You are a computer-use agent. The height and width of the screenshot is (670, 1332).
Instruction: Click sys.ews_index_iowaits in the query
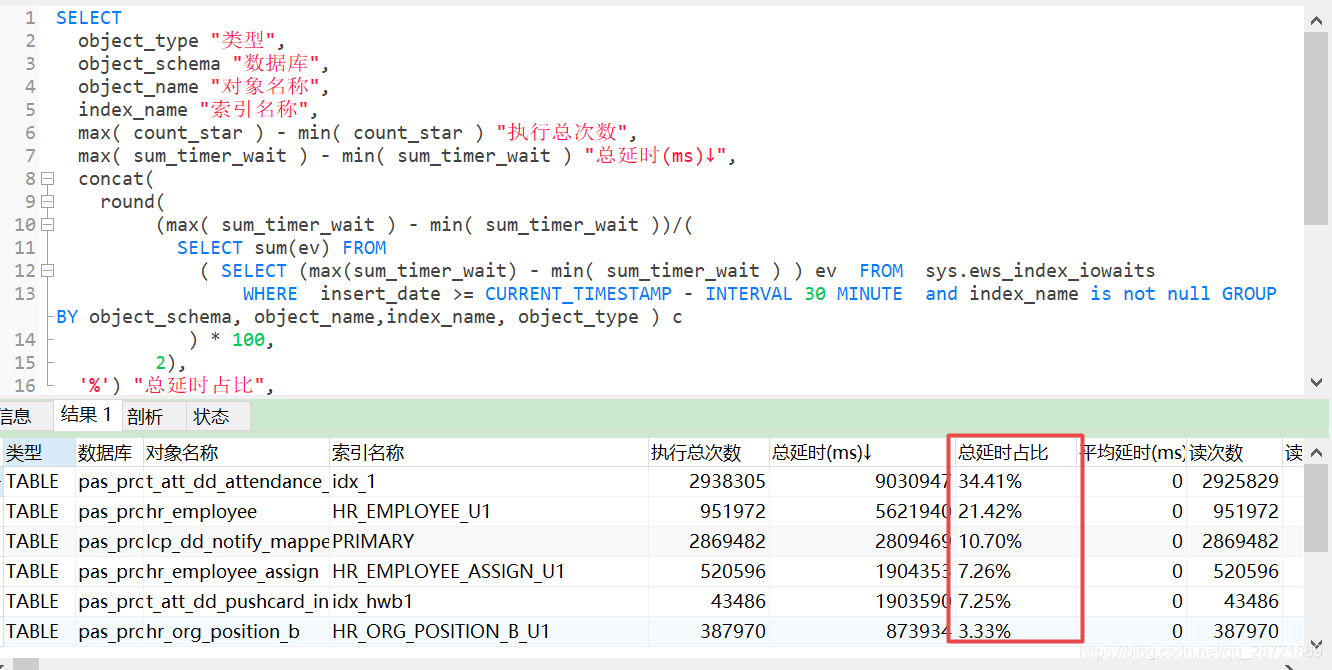click(x=1040, y=271)
